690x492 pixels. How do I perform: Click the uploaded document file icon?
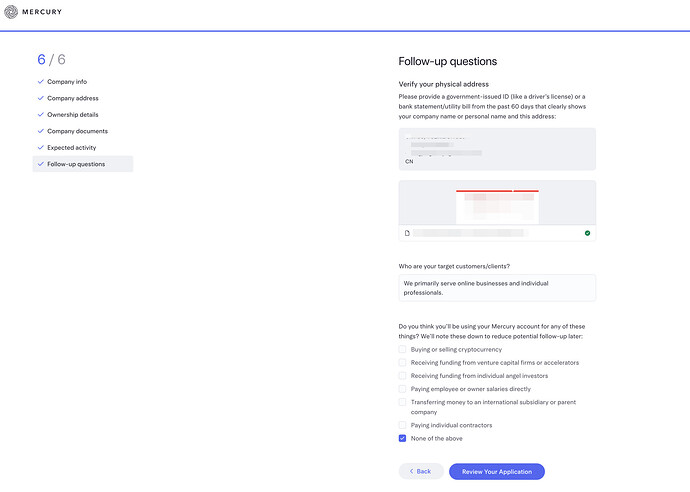[407, 233]
